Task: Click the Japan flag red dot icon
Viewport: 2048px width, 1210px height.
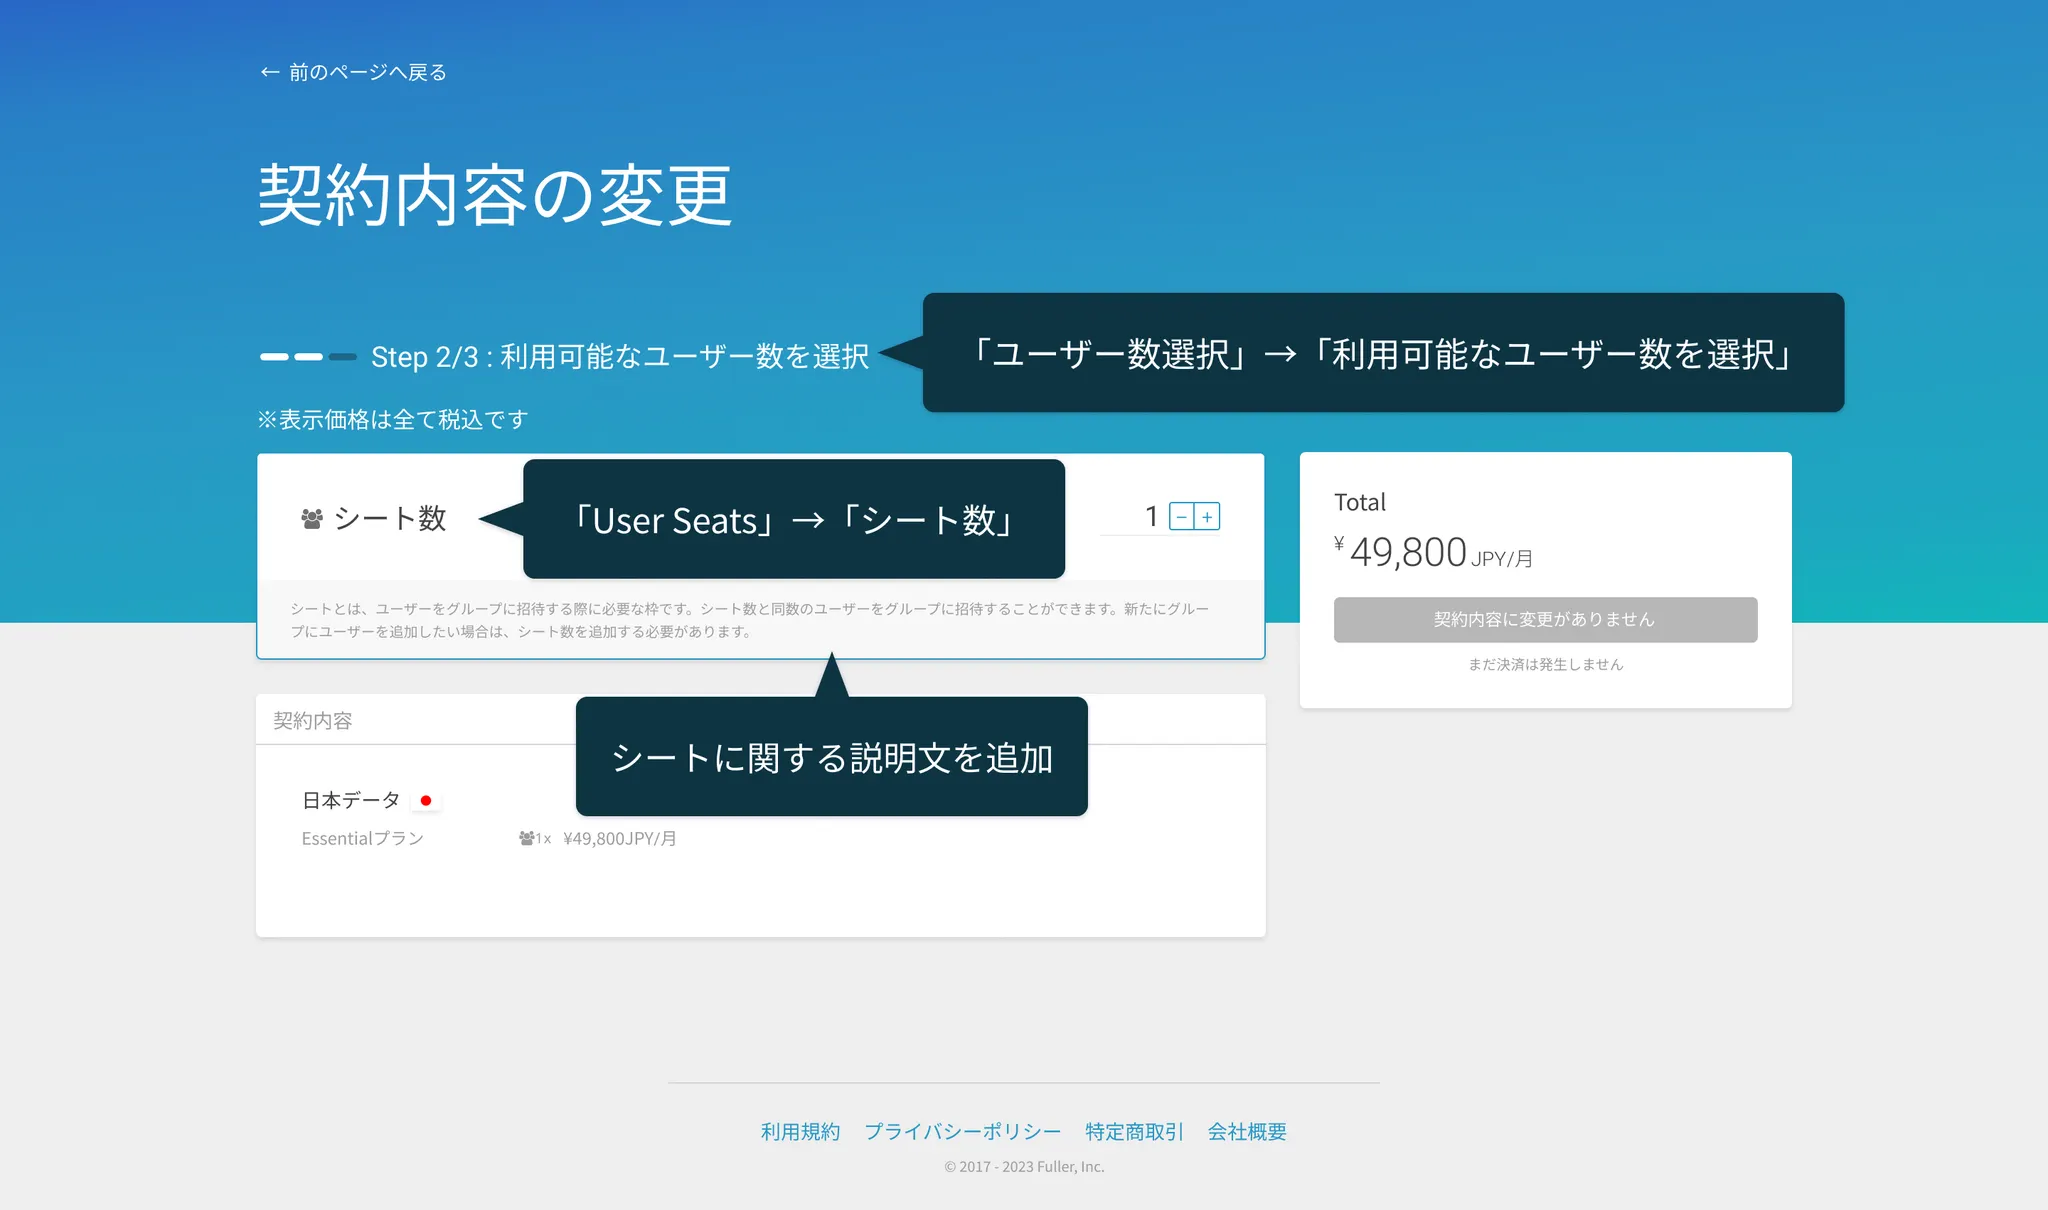Action: pos(426,800)
